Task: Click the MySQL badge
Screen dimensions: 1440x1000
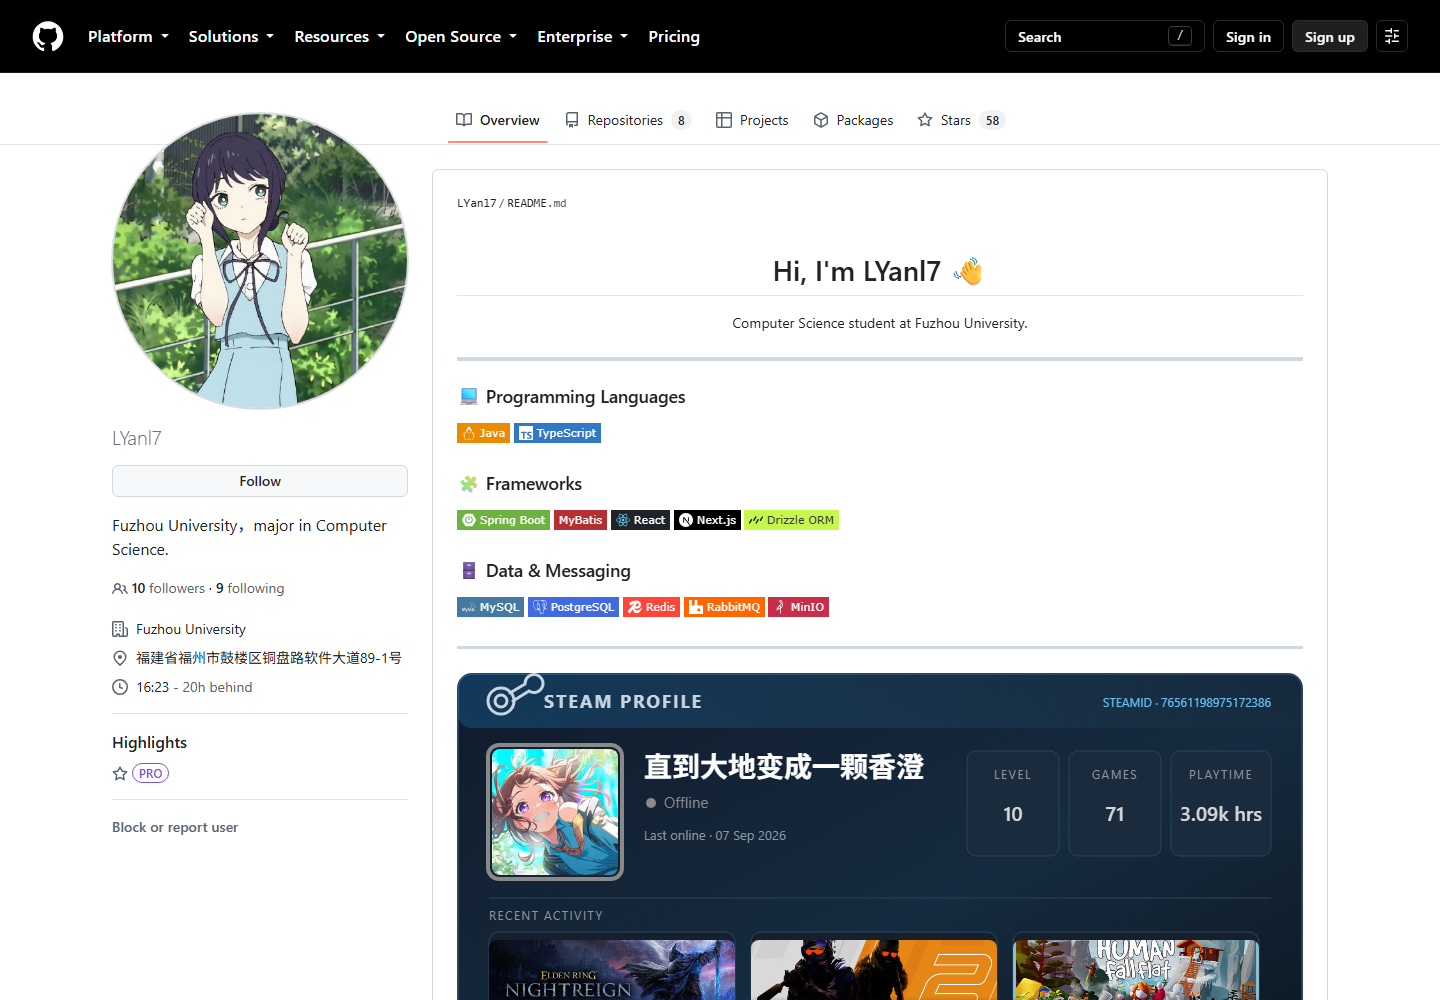Action: [490, 607]
